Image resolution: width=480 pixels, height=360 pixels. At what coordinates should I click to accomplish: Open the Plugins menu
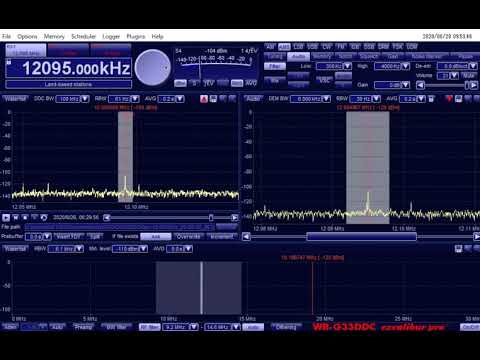pos(136,36)
